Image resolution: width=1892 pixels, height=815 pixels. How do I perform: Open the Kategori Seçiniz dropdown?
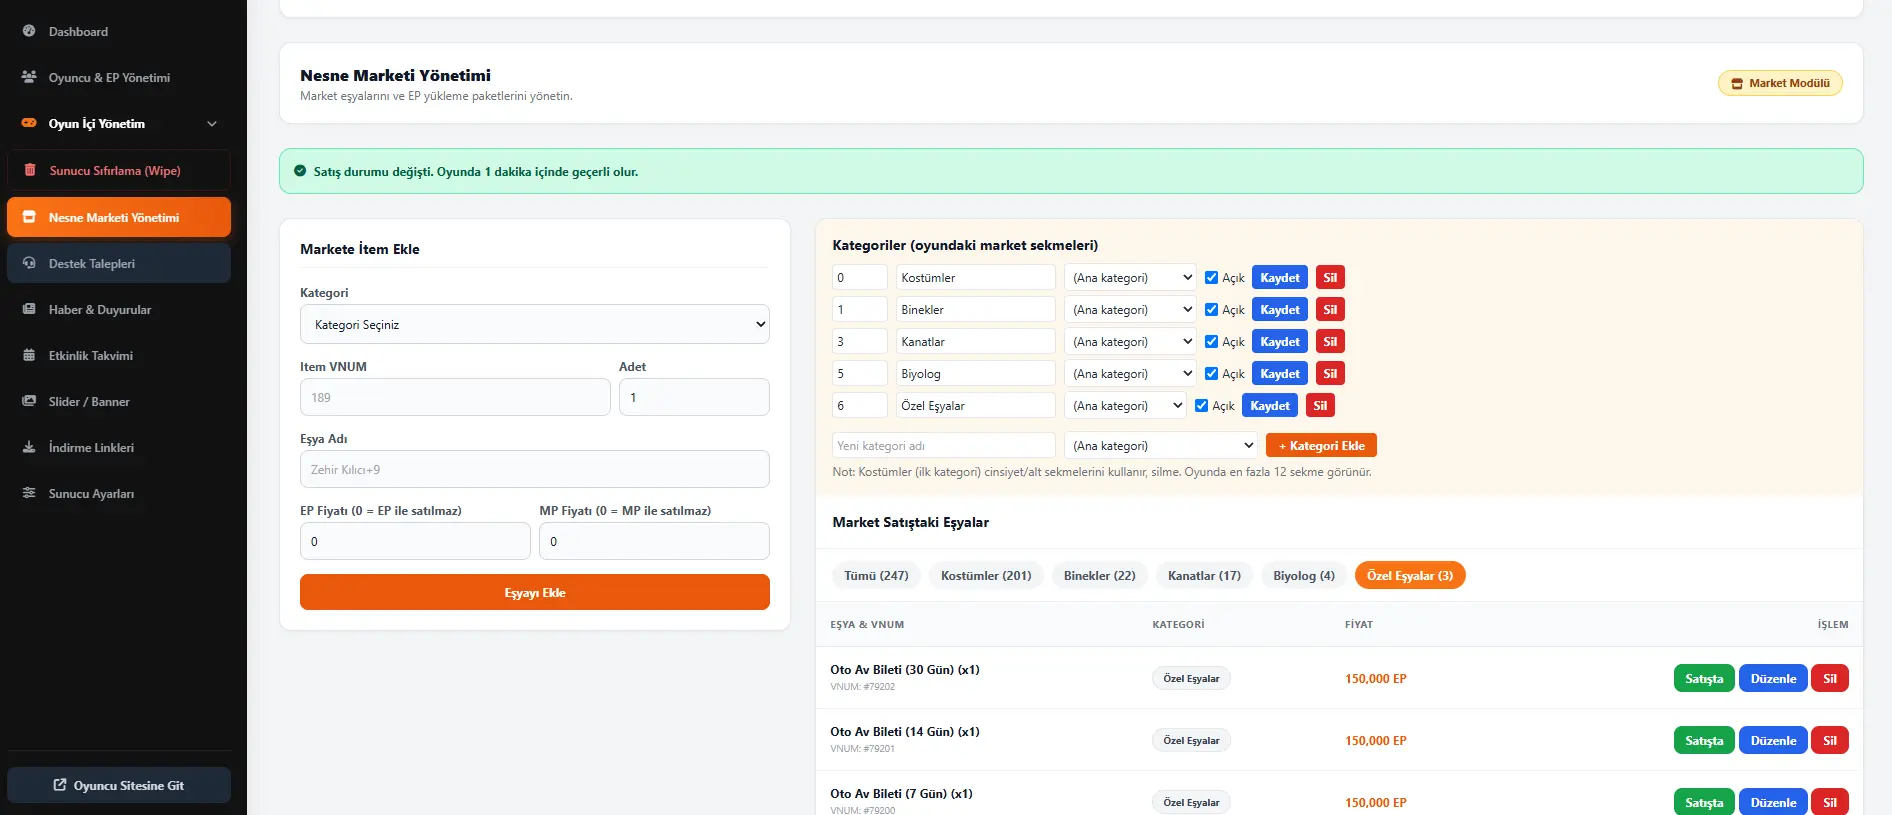[x=535, y=324]
